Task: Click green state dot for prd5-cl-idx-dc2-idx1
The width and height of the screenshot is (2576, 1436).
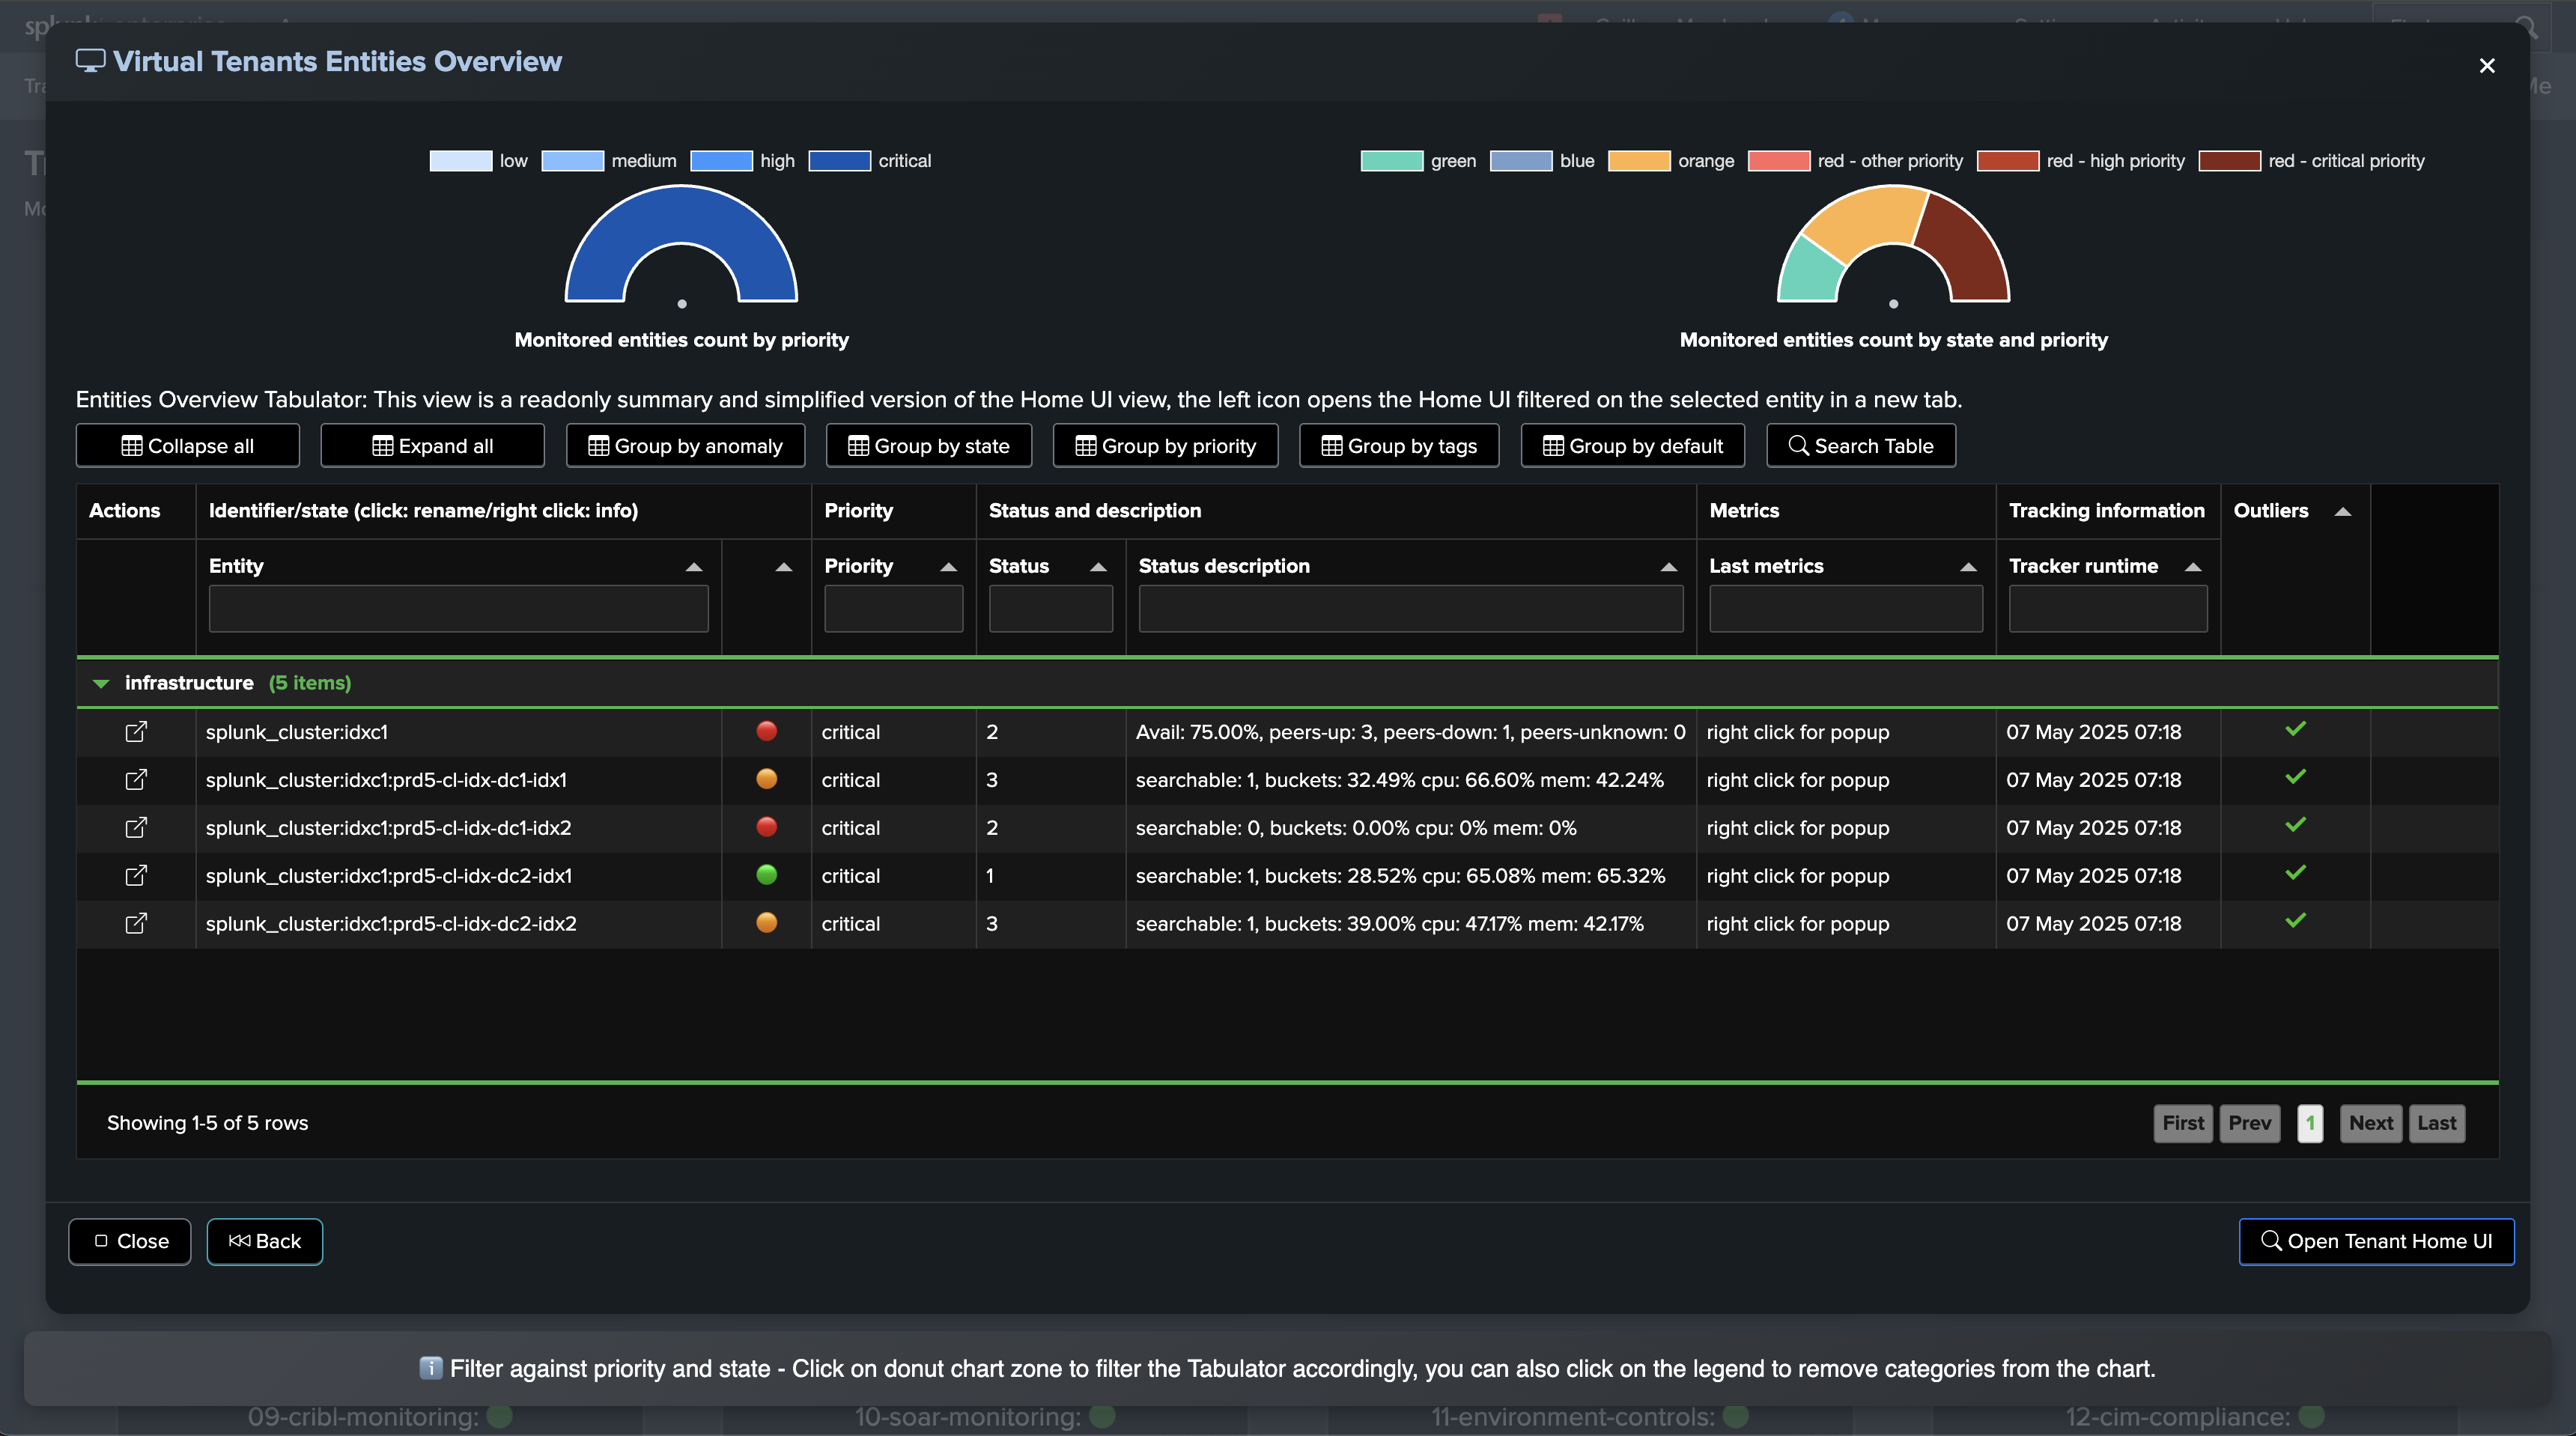Action: tap(767, 875)
